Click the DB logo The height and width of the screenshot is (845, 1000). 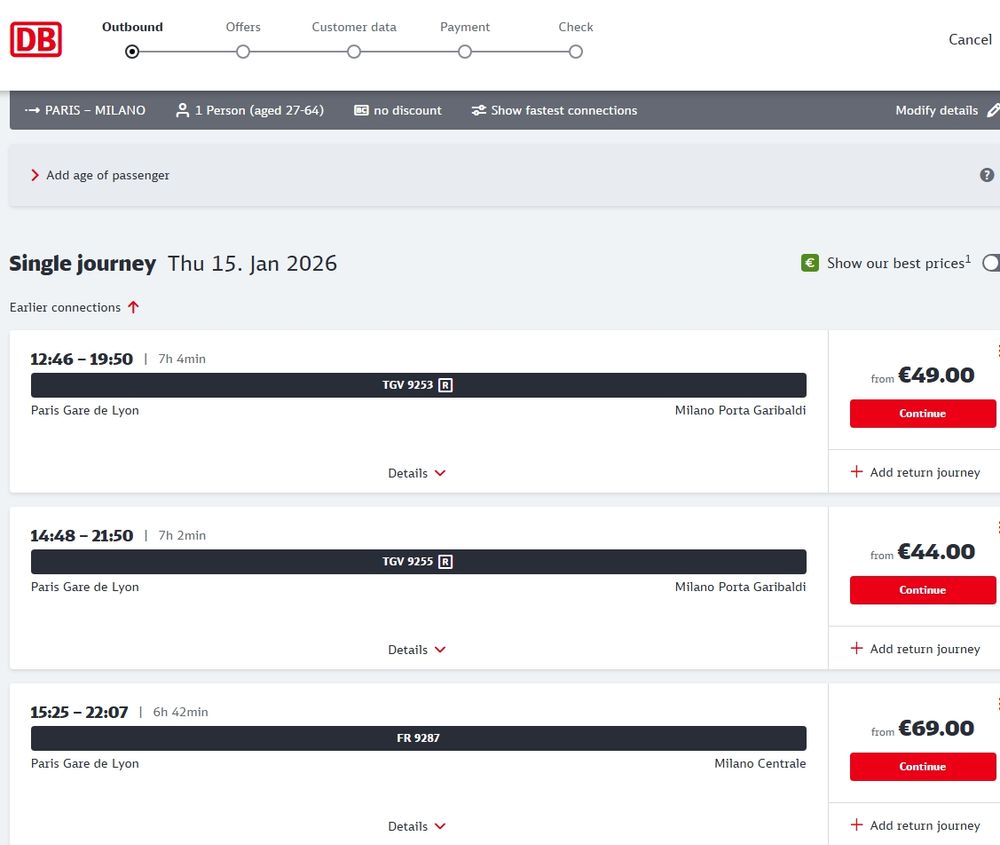click(x=36, y=39)
